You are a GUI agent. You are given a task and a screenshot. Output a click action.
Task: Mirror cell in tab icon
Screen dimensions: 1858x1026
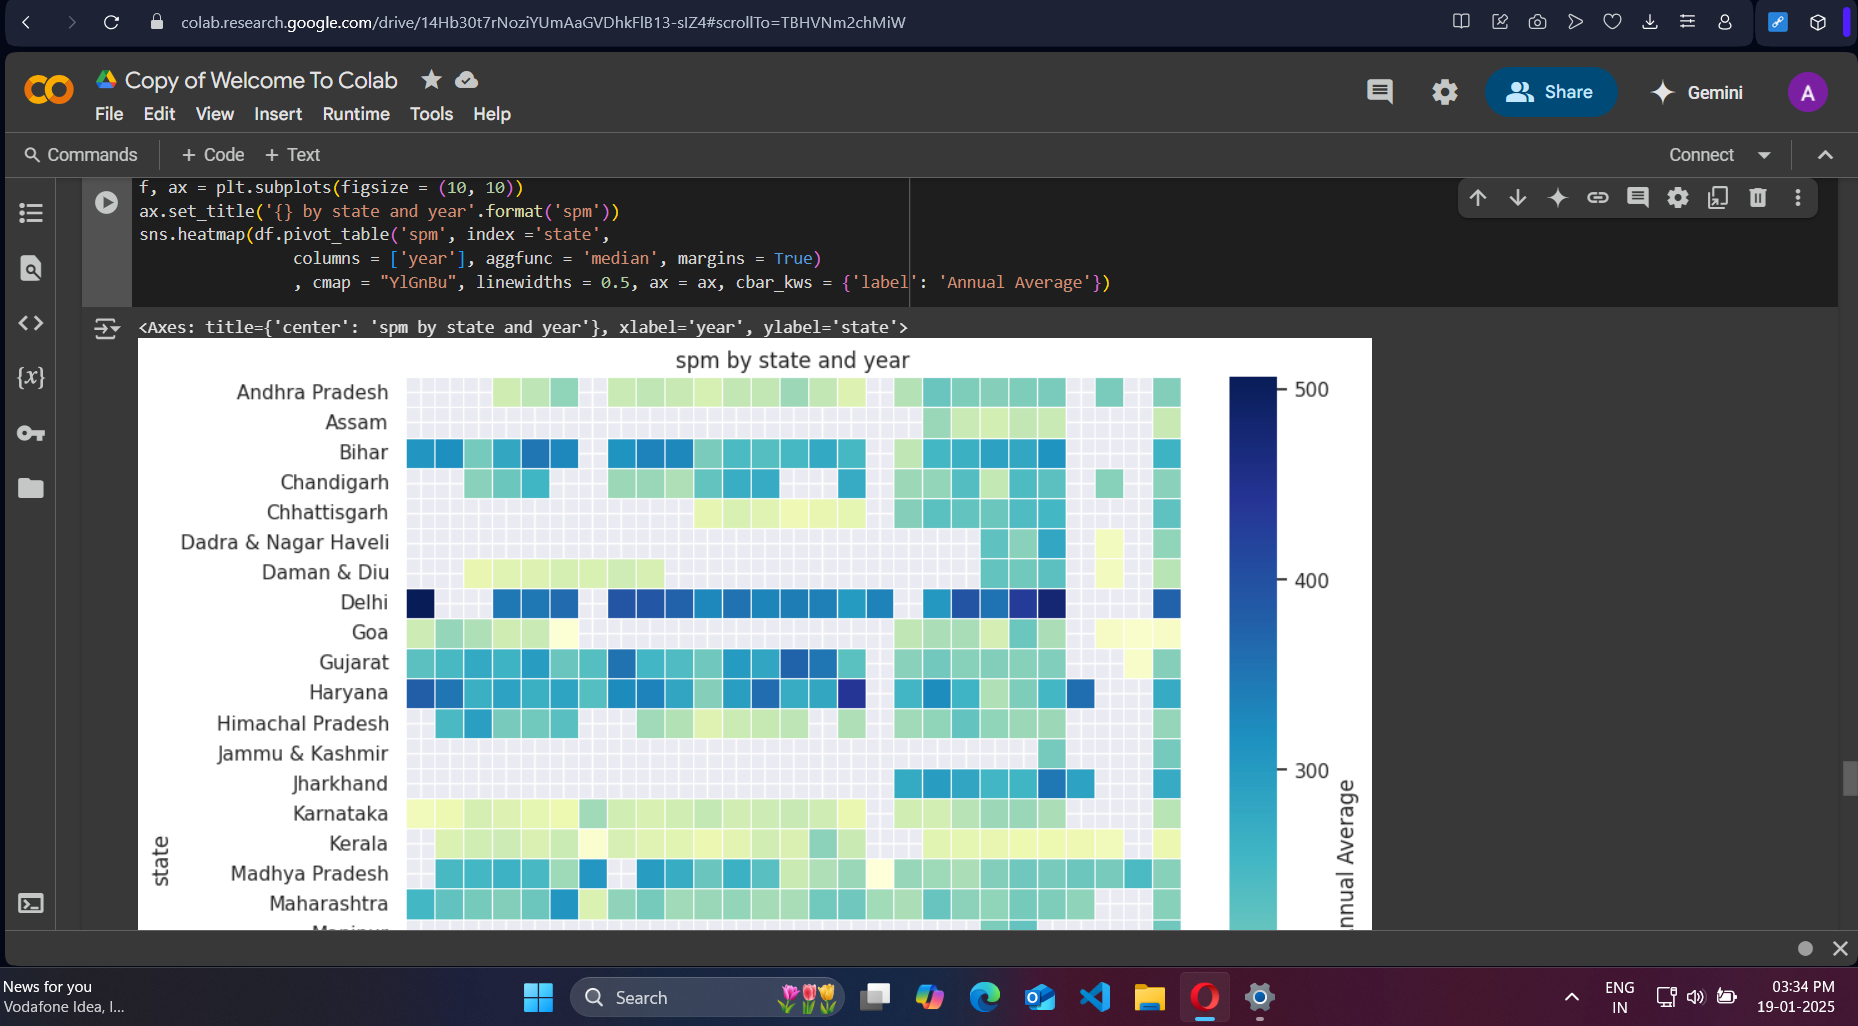[1718, 198]
